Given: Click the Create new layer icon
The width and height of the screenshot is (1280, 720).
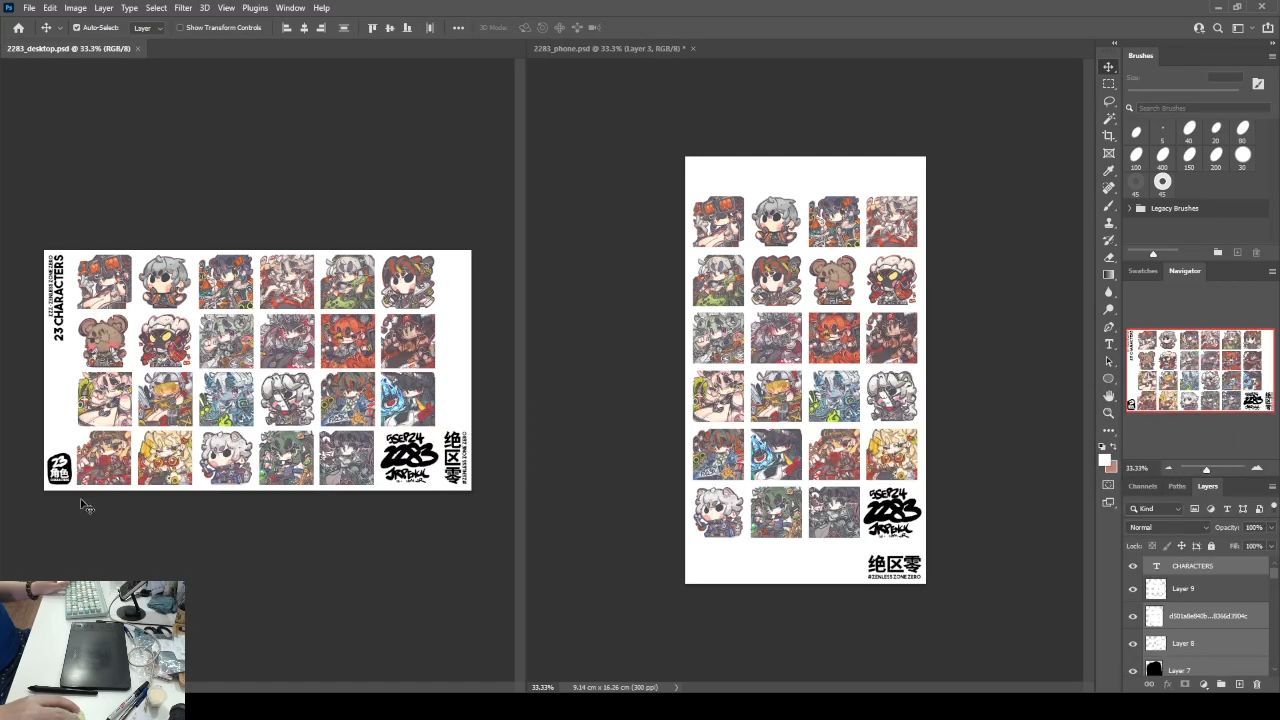Looking at the screenshot, I should pos(1239,684).
